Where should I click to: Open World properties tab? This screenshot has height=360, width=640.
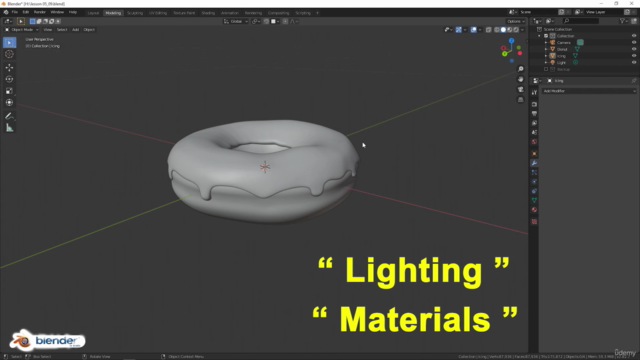(x=534, y=142)
